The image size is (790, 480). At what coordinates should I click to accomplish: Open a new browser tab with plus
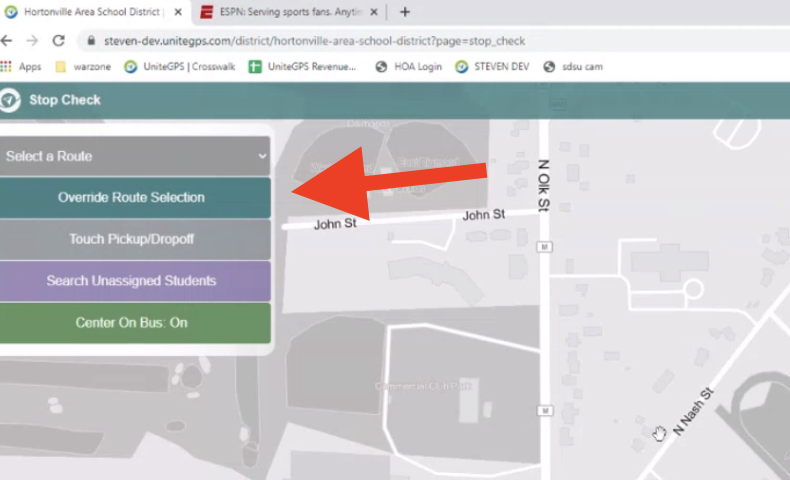(x=405, y=12)
